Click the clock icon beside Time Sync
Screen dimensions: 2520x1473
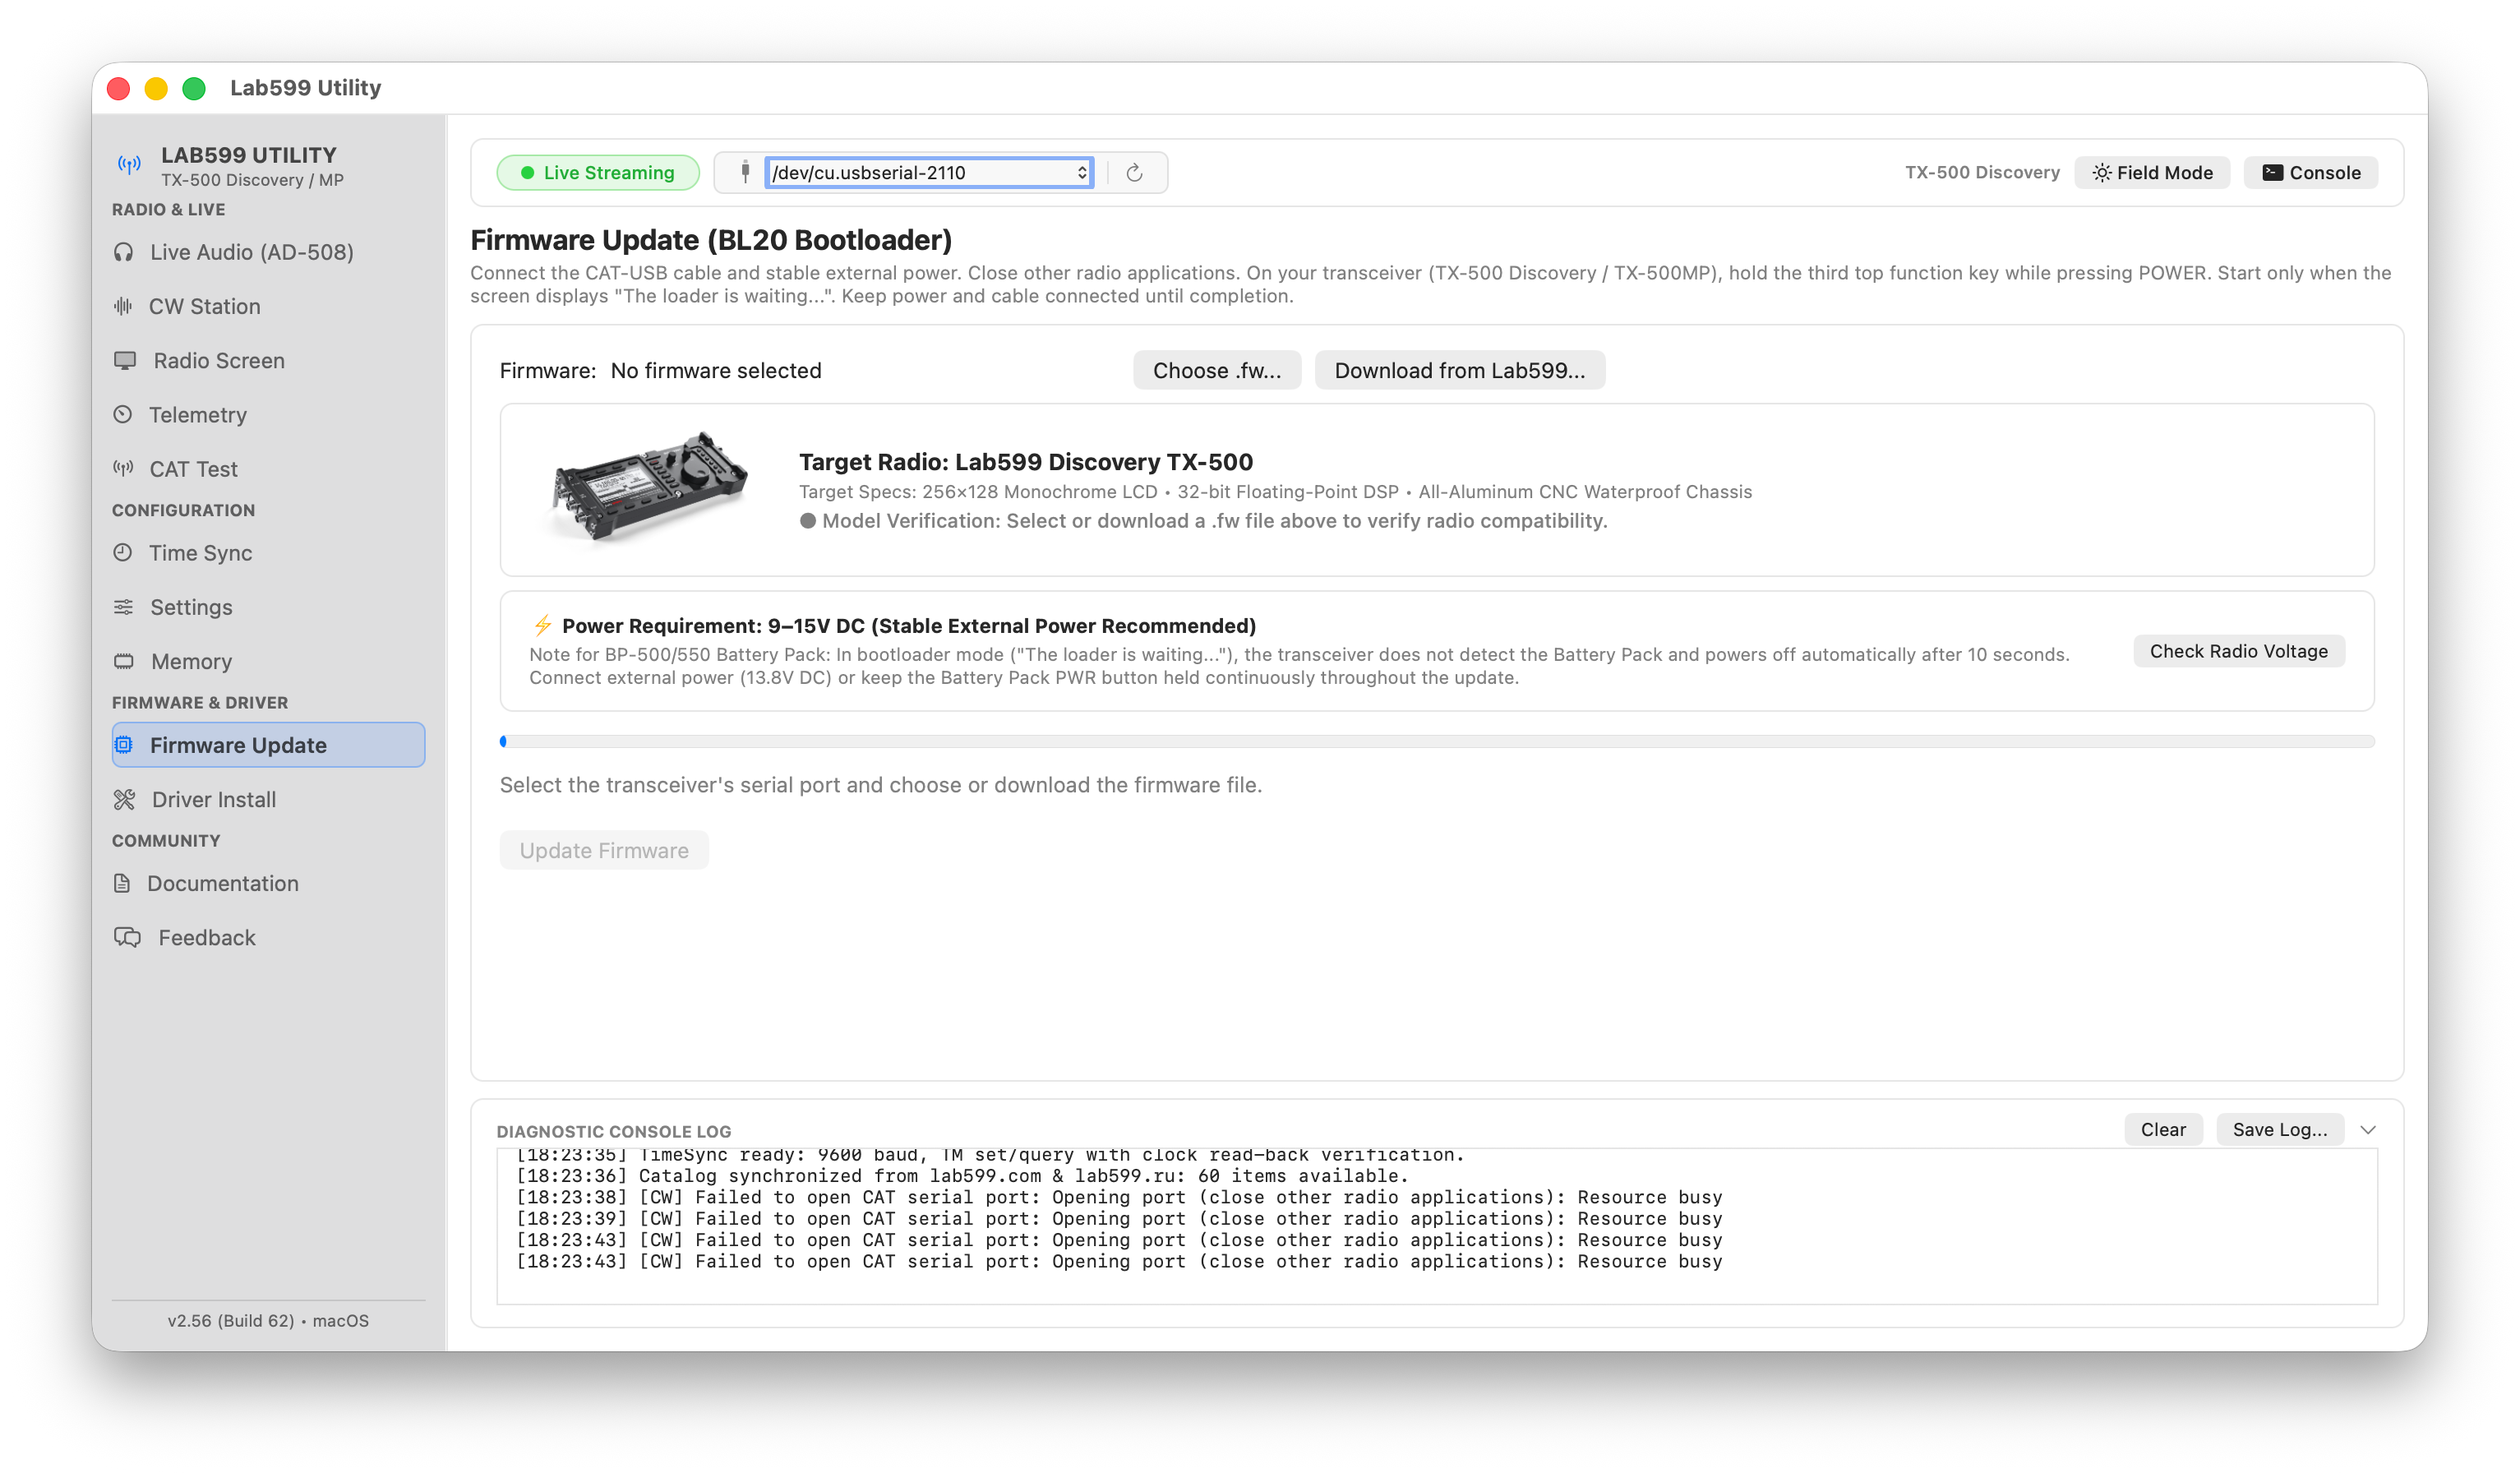point(123,552)
